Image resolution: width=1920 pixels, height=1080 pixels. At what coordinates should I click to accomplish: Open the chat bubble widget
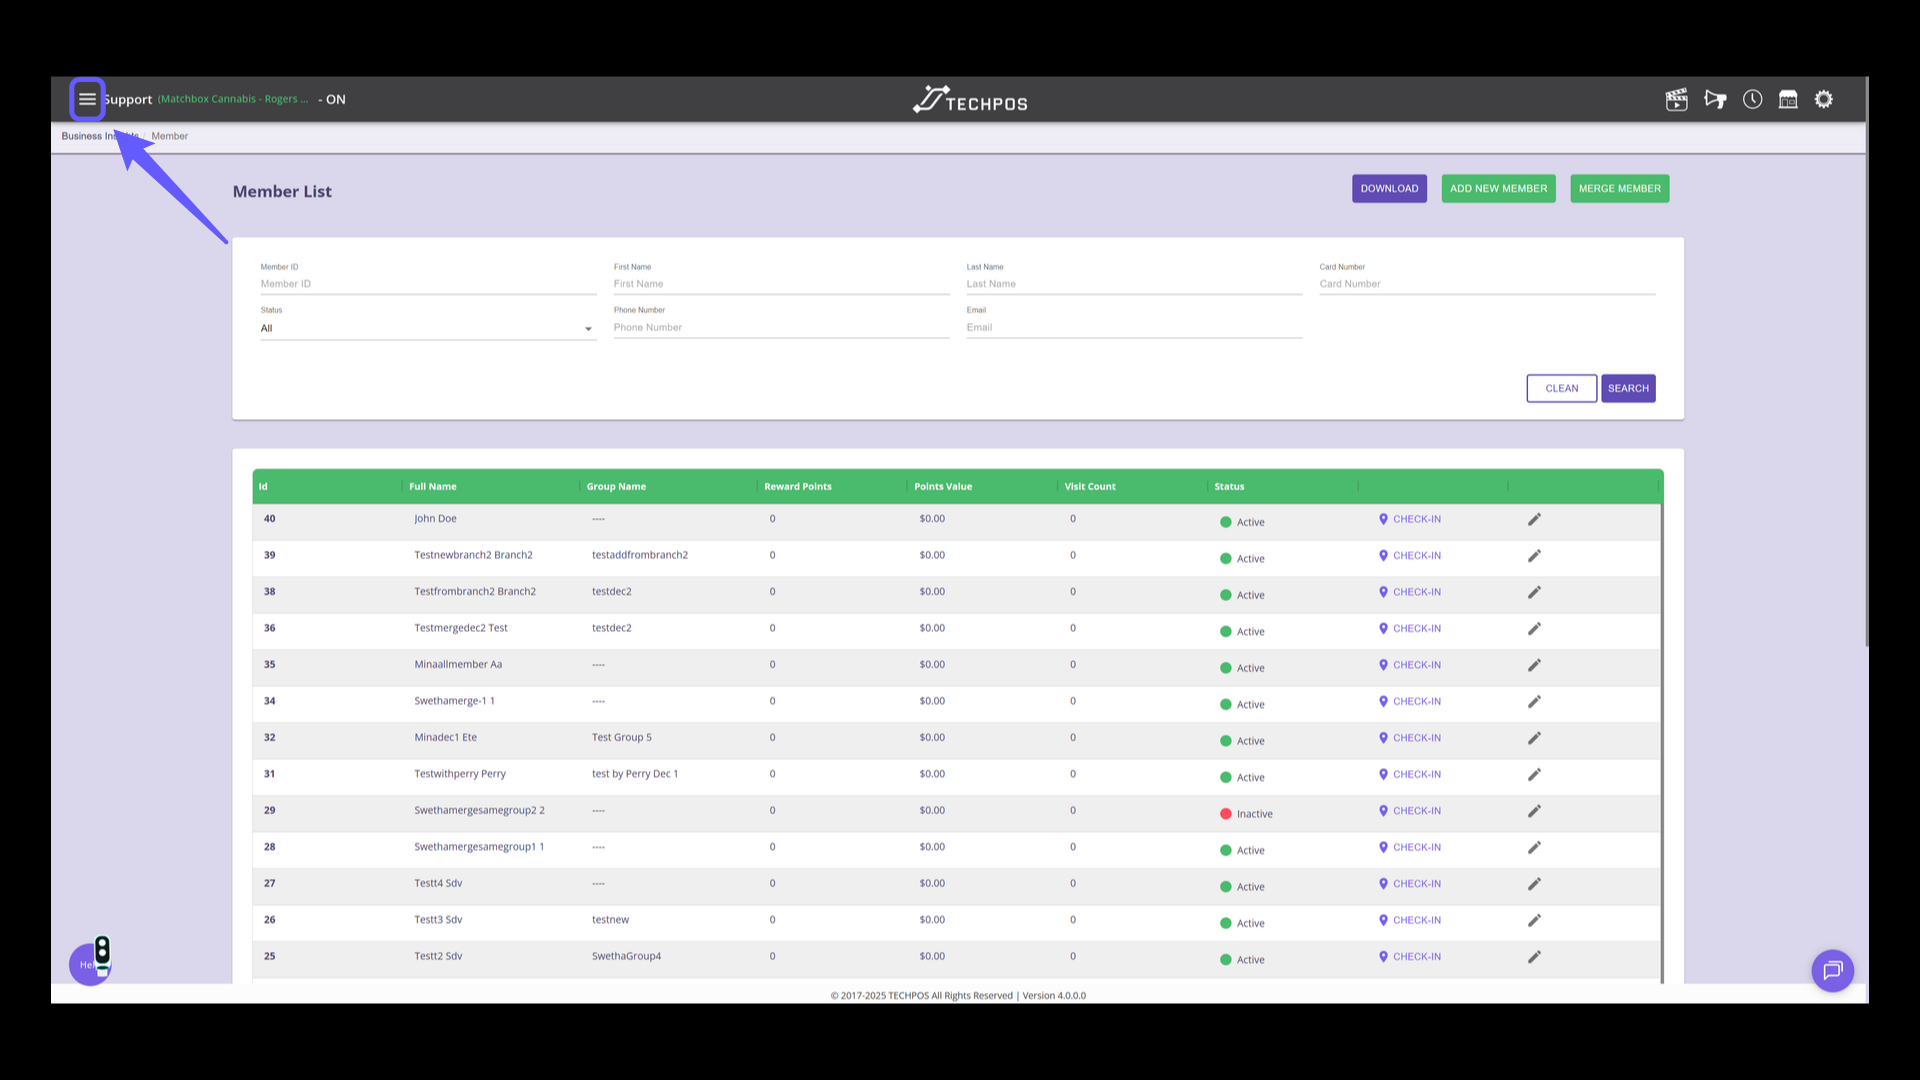(1832, 970)
